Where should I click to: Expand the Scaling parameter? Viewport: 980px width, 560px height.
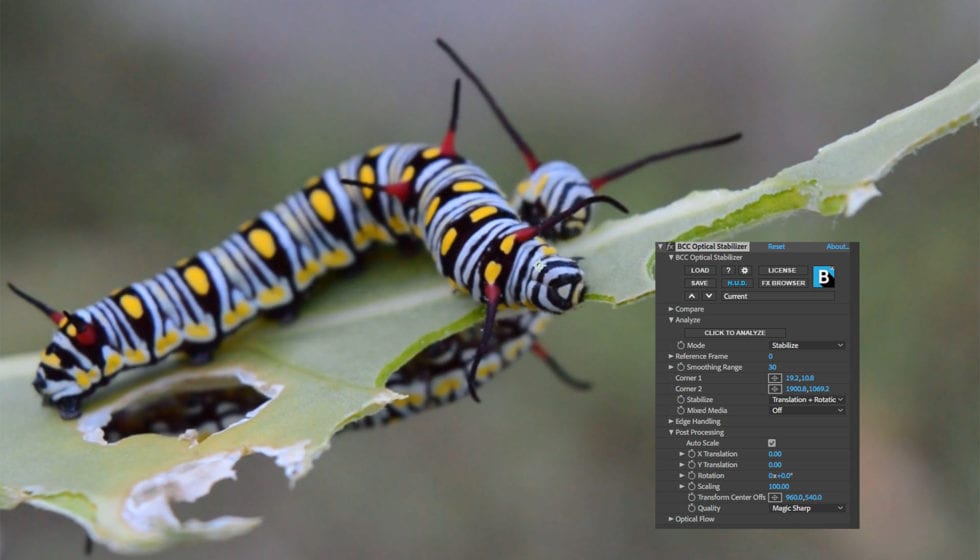682,486
